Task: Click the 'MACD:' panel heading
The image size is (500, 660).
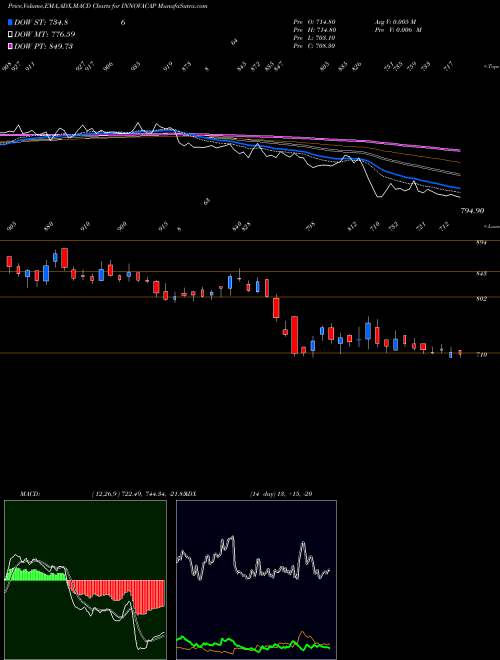Action: 30,494
